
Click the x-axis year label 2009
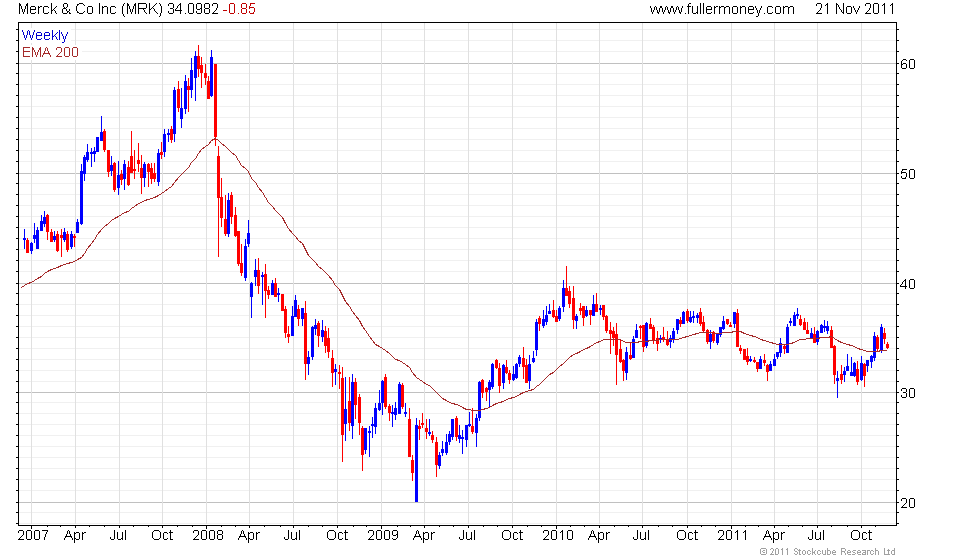click(383, 536)
